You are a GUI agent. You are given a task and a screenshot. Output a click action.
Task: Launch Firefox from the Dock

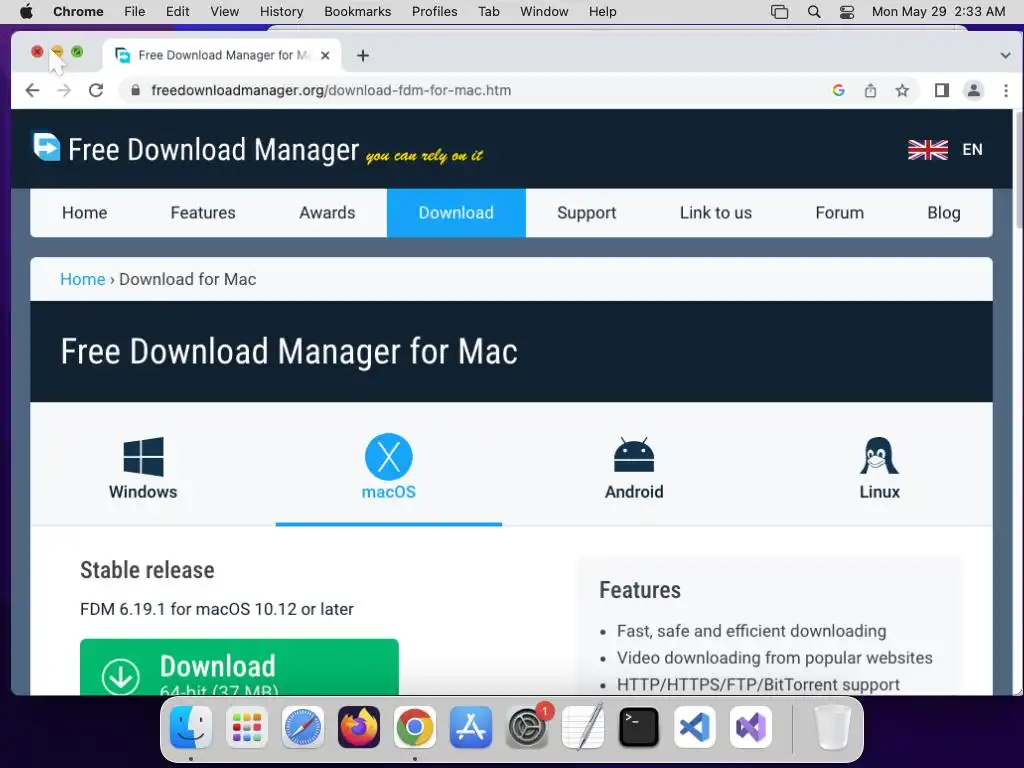pyautogui.click(x=359, y=727)
